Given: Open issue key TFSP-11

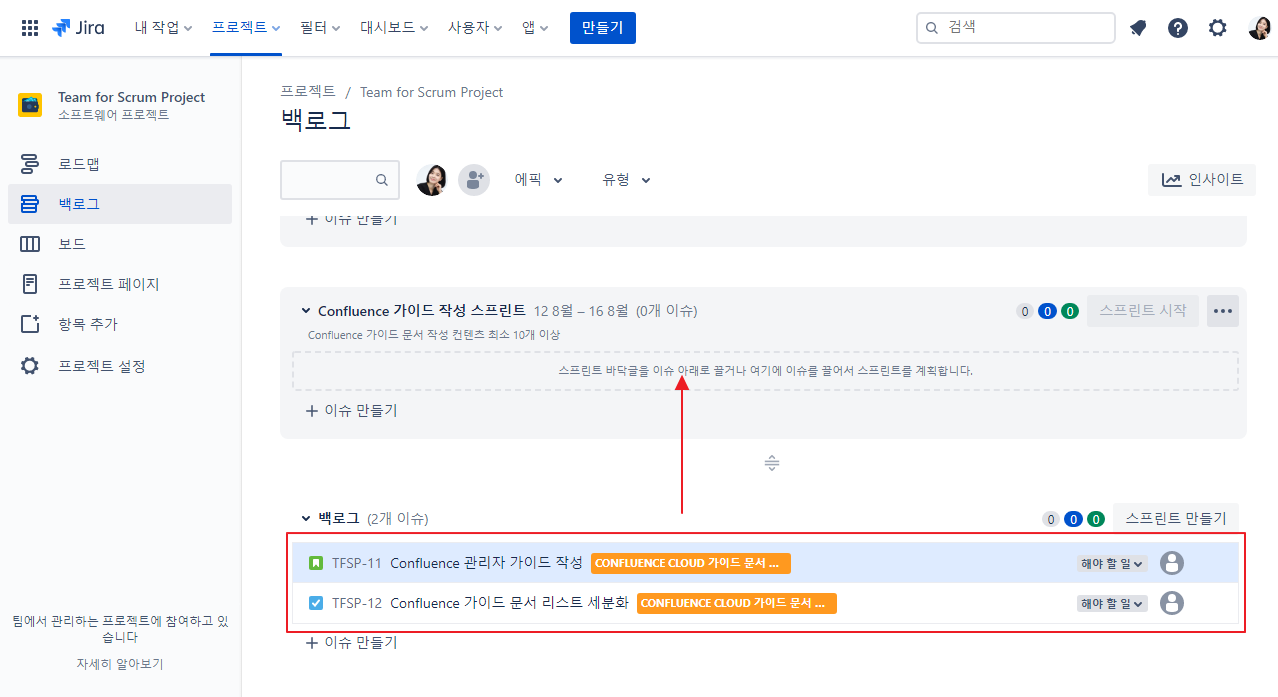Looking at the screenshot, I should (x=357, y=563).
